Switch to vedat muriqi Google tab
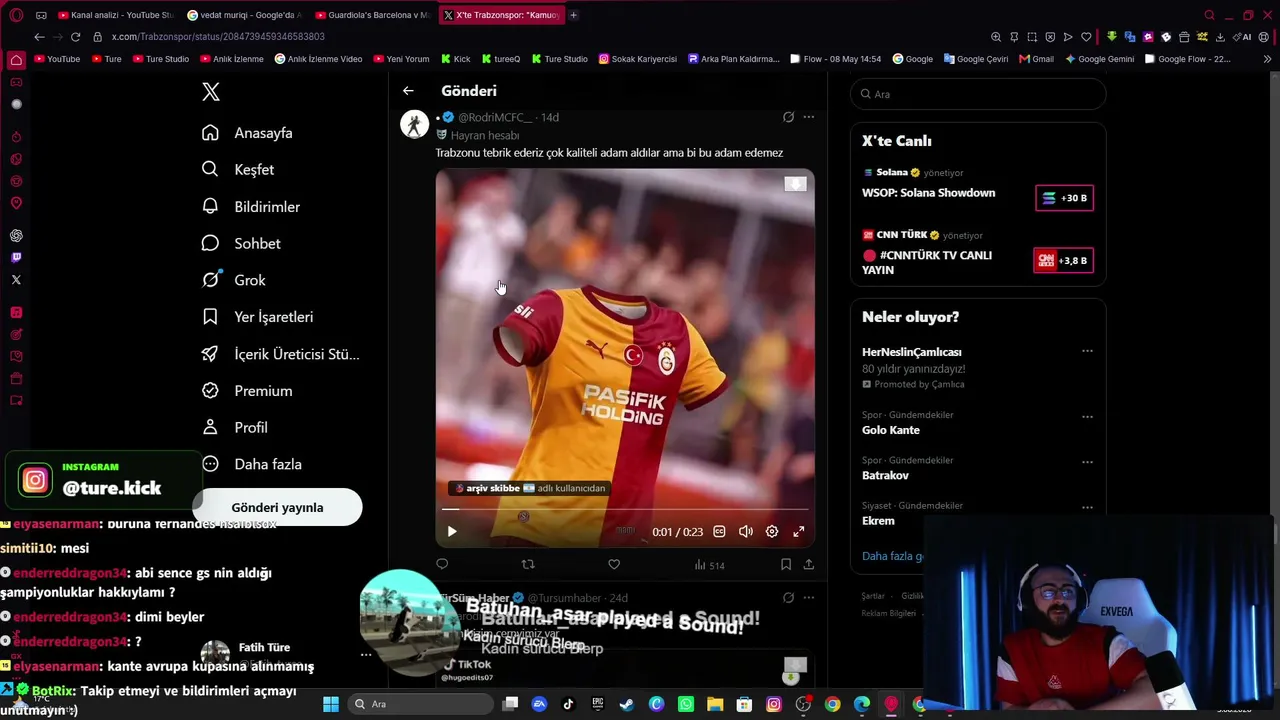 244,15
